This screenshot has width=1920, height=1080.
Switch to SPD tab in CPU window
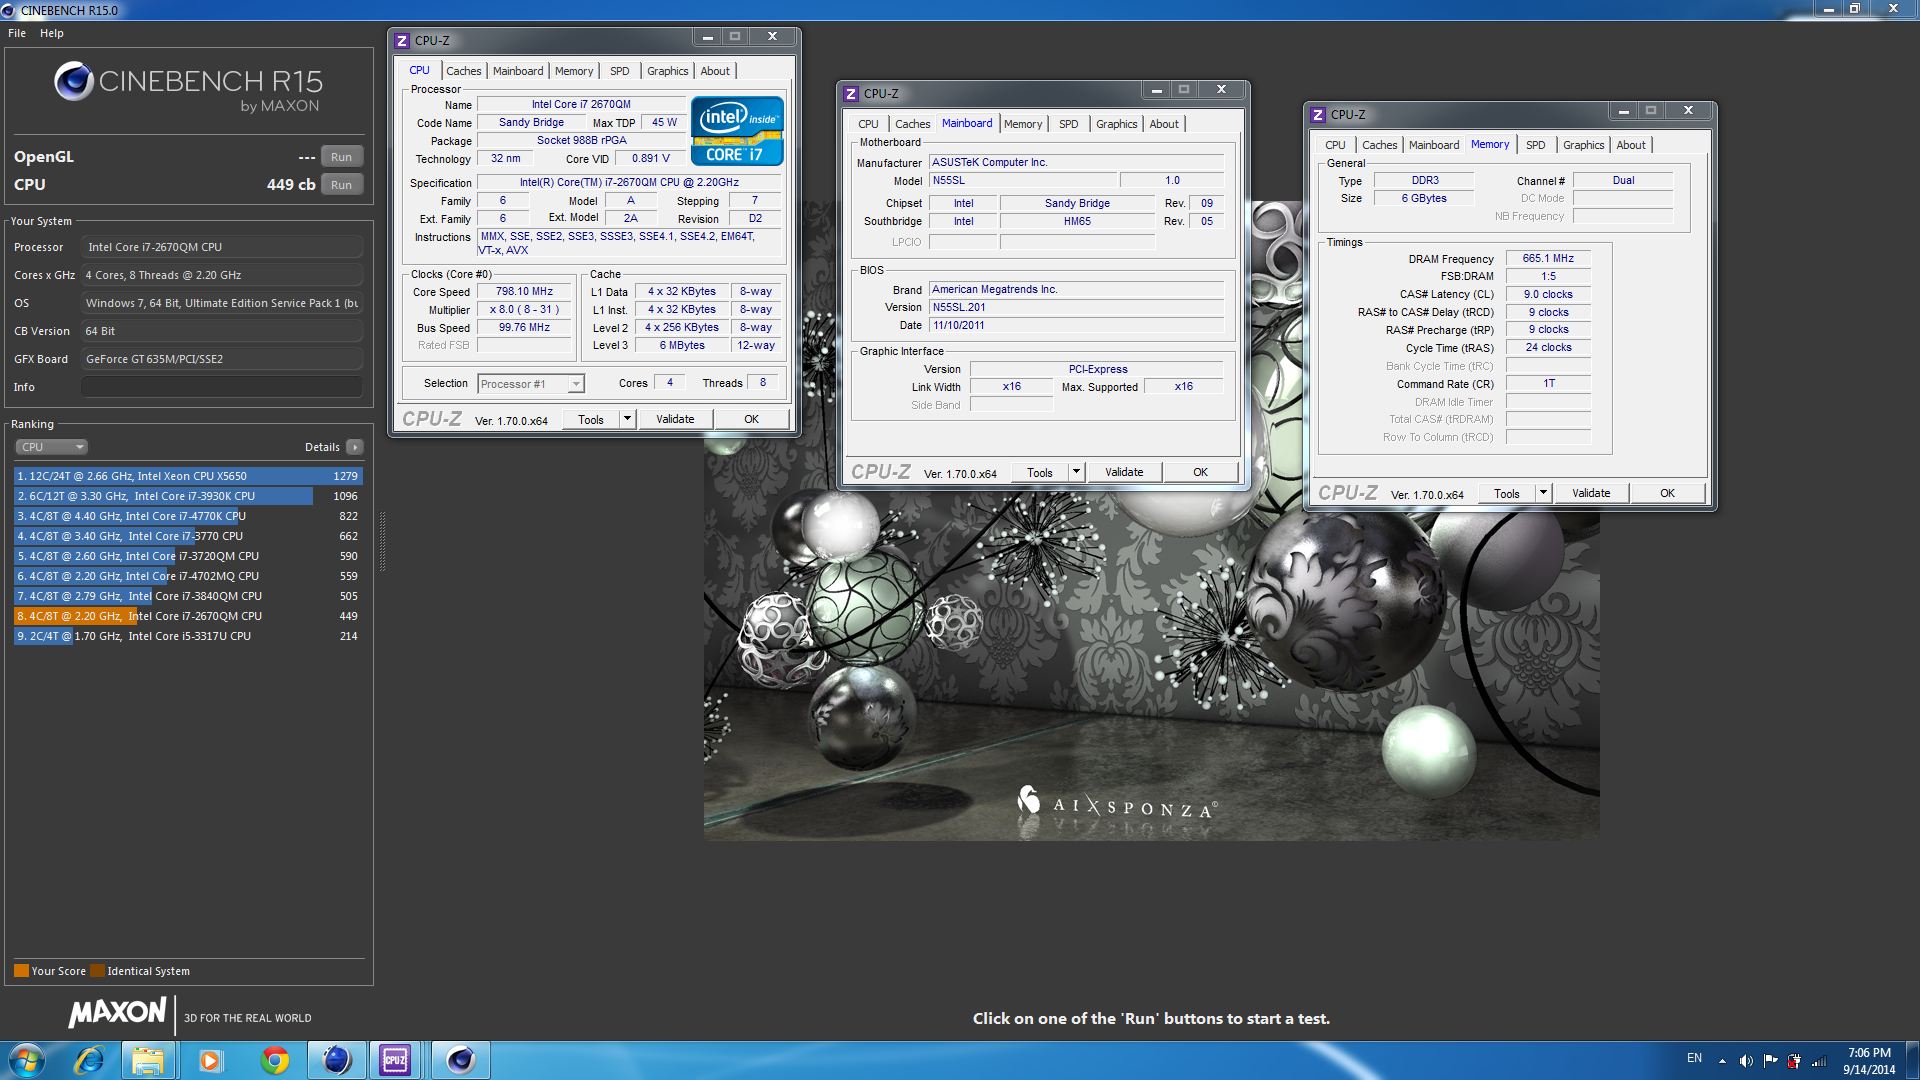(x=620, y=71)
